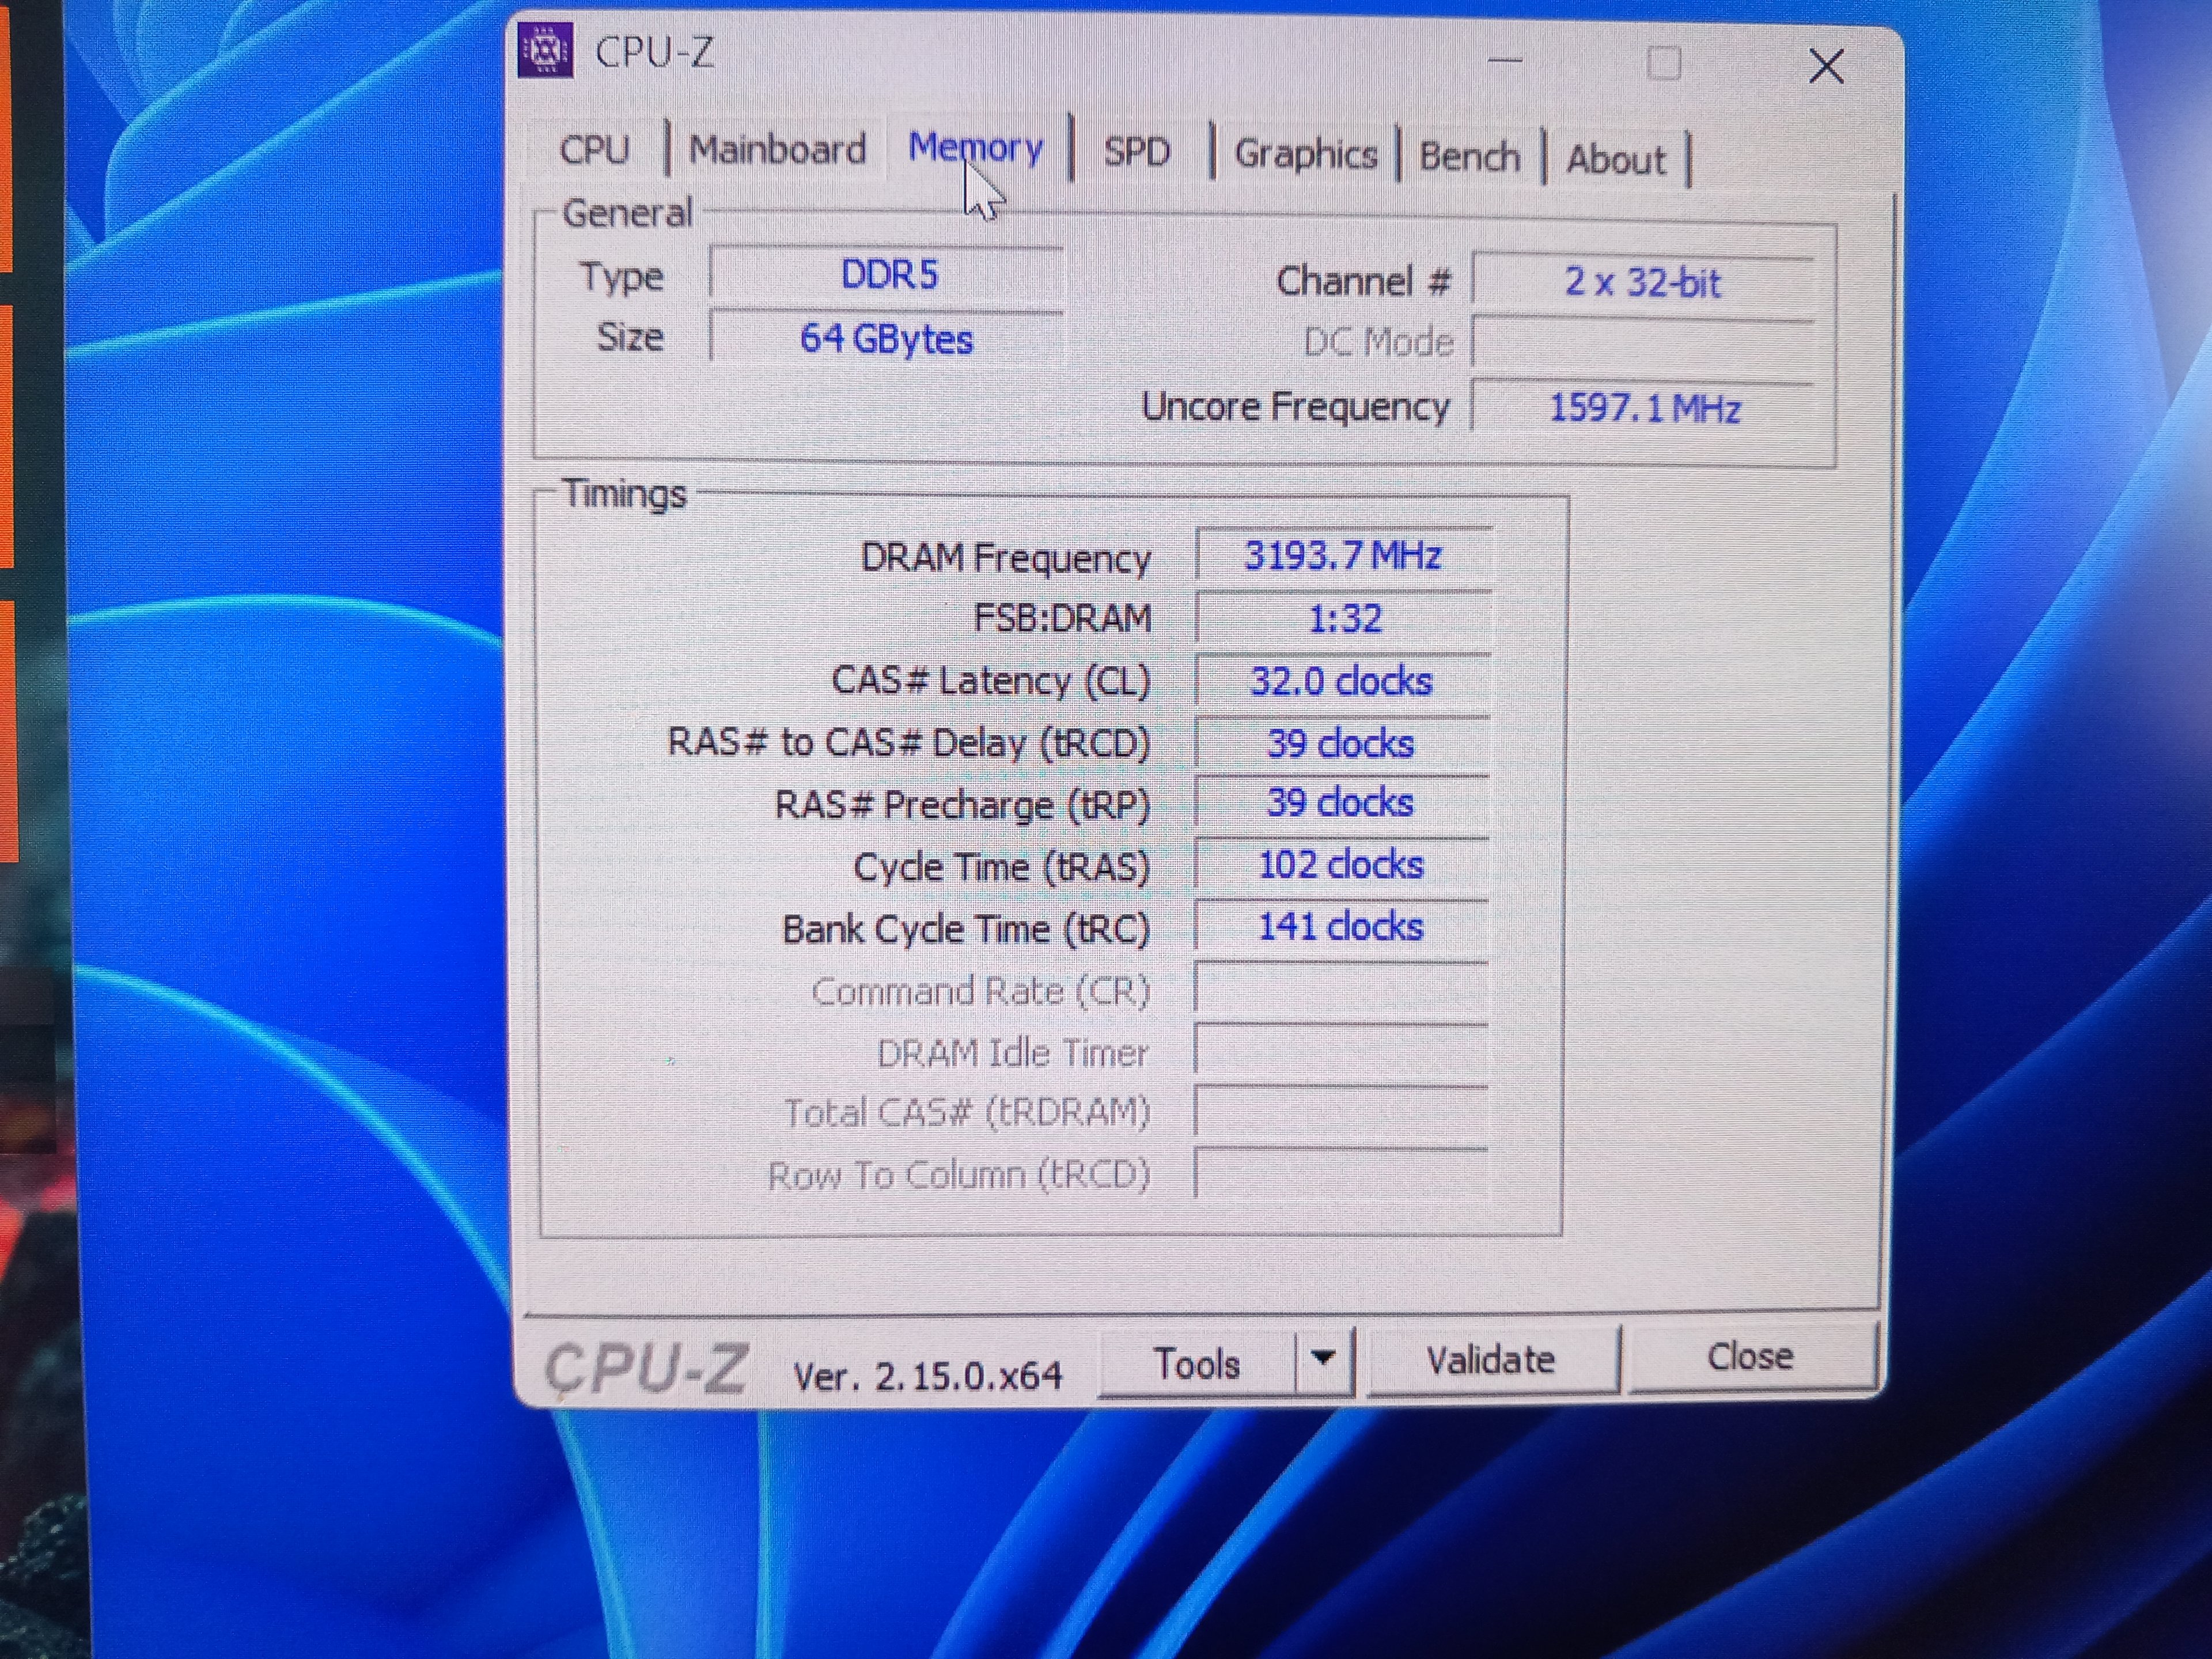
Task: Click the Close button at bottom
Action: point(1750,1357)
